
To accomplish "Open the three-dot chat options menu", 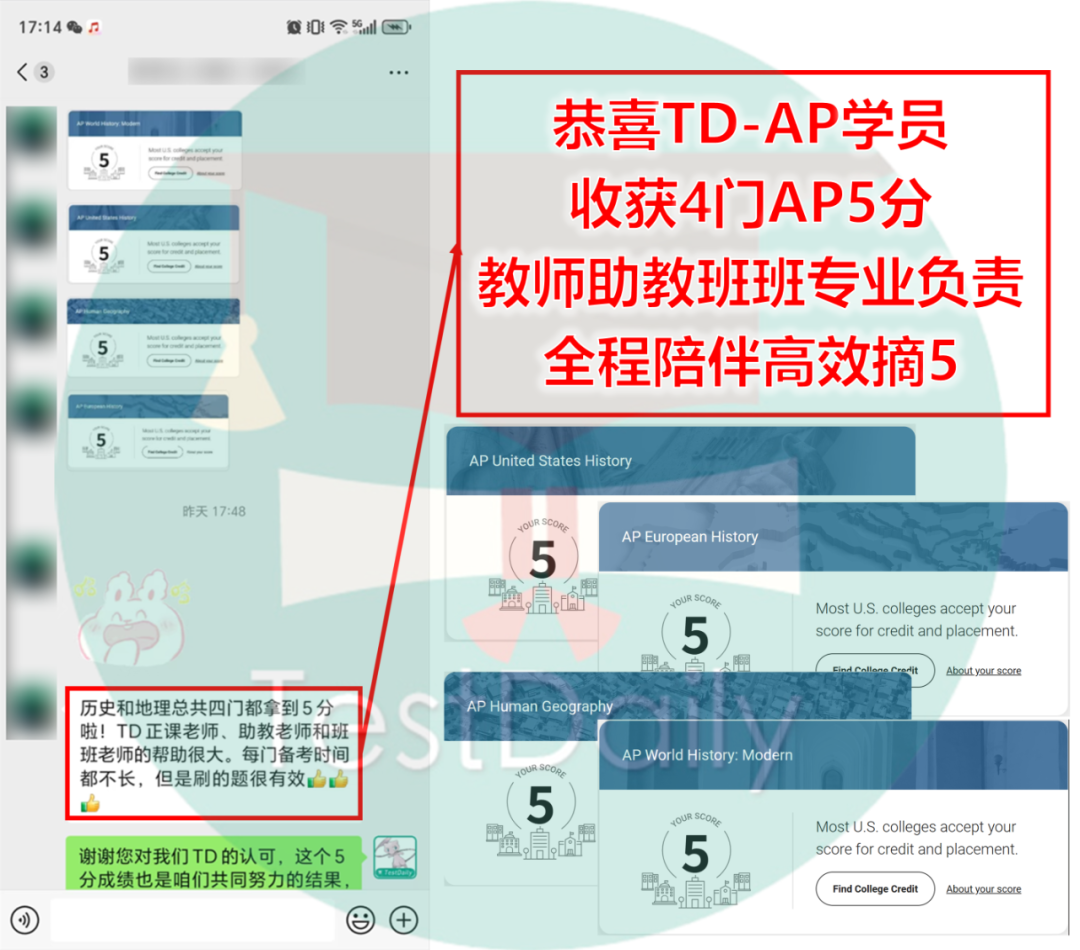I will point(399,72).
